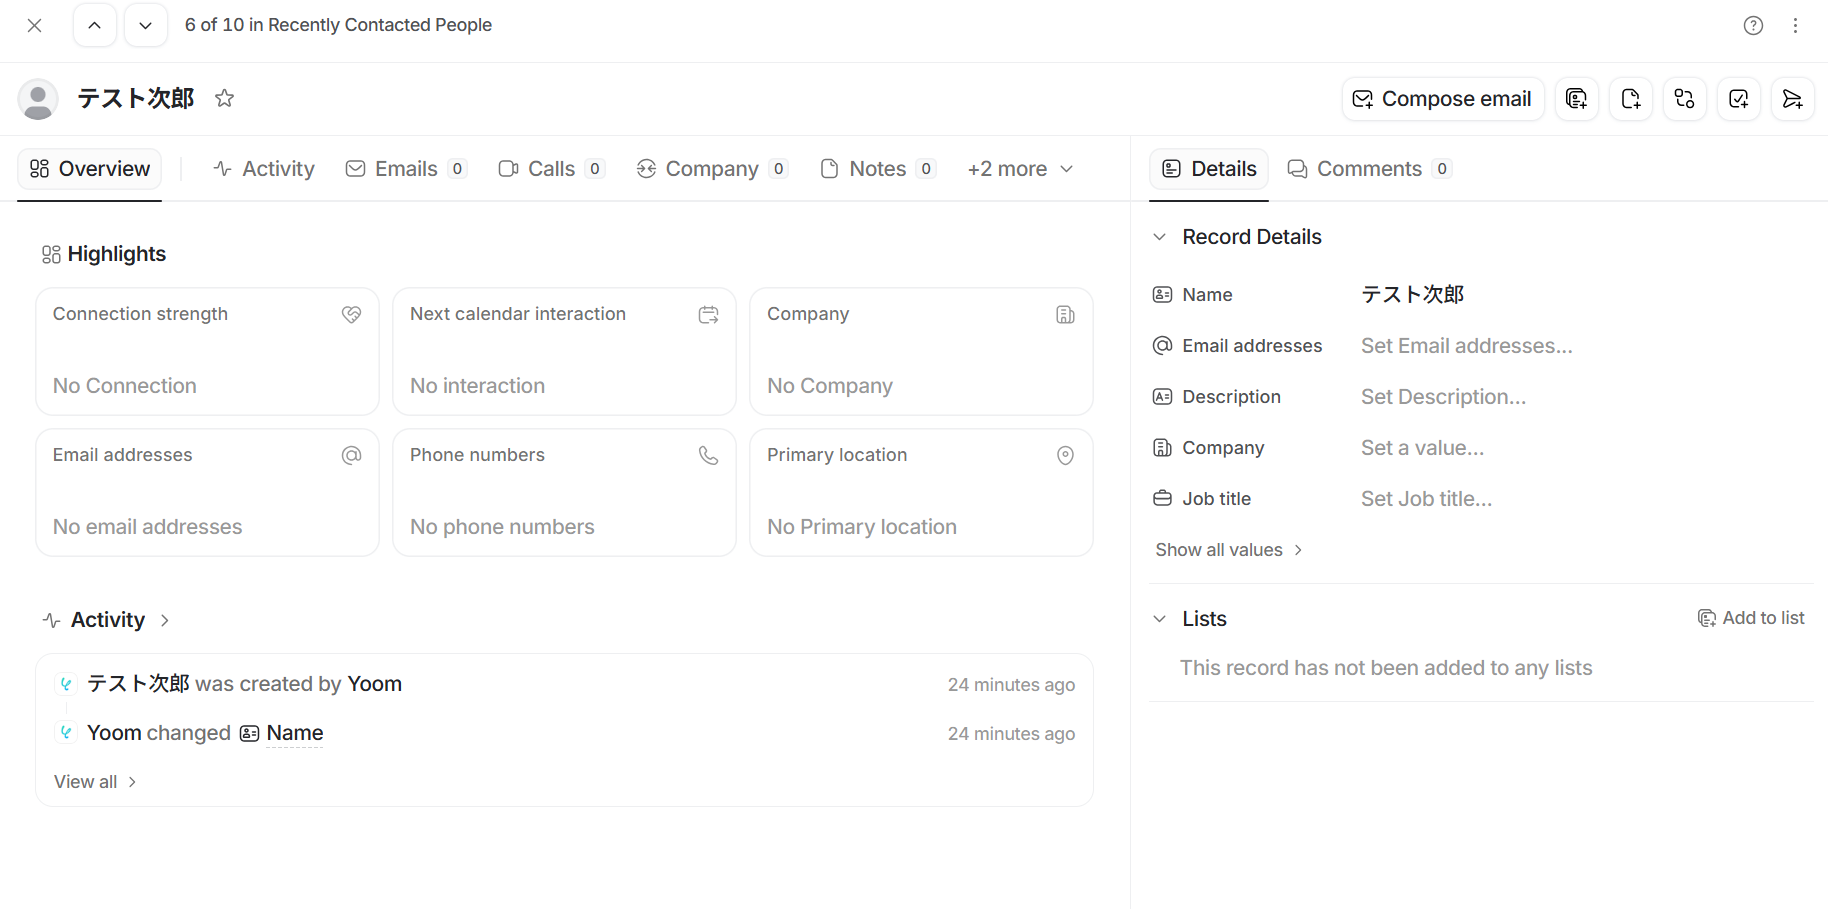
Task: Open the three-dot options menu
Action: pos(1795,26)
